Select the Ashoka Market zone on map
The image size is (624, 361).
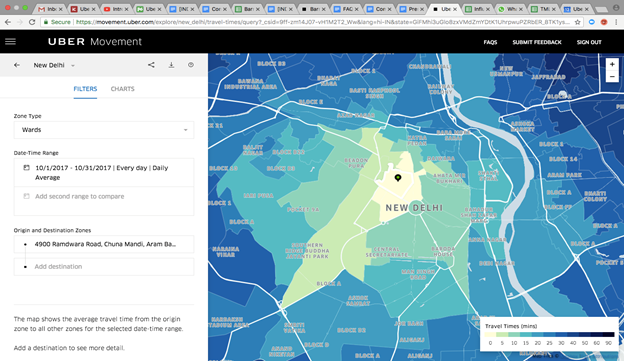tap(523, 127)
